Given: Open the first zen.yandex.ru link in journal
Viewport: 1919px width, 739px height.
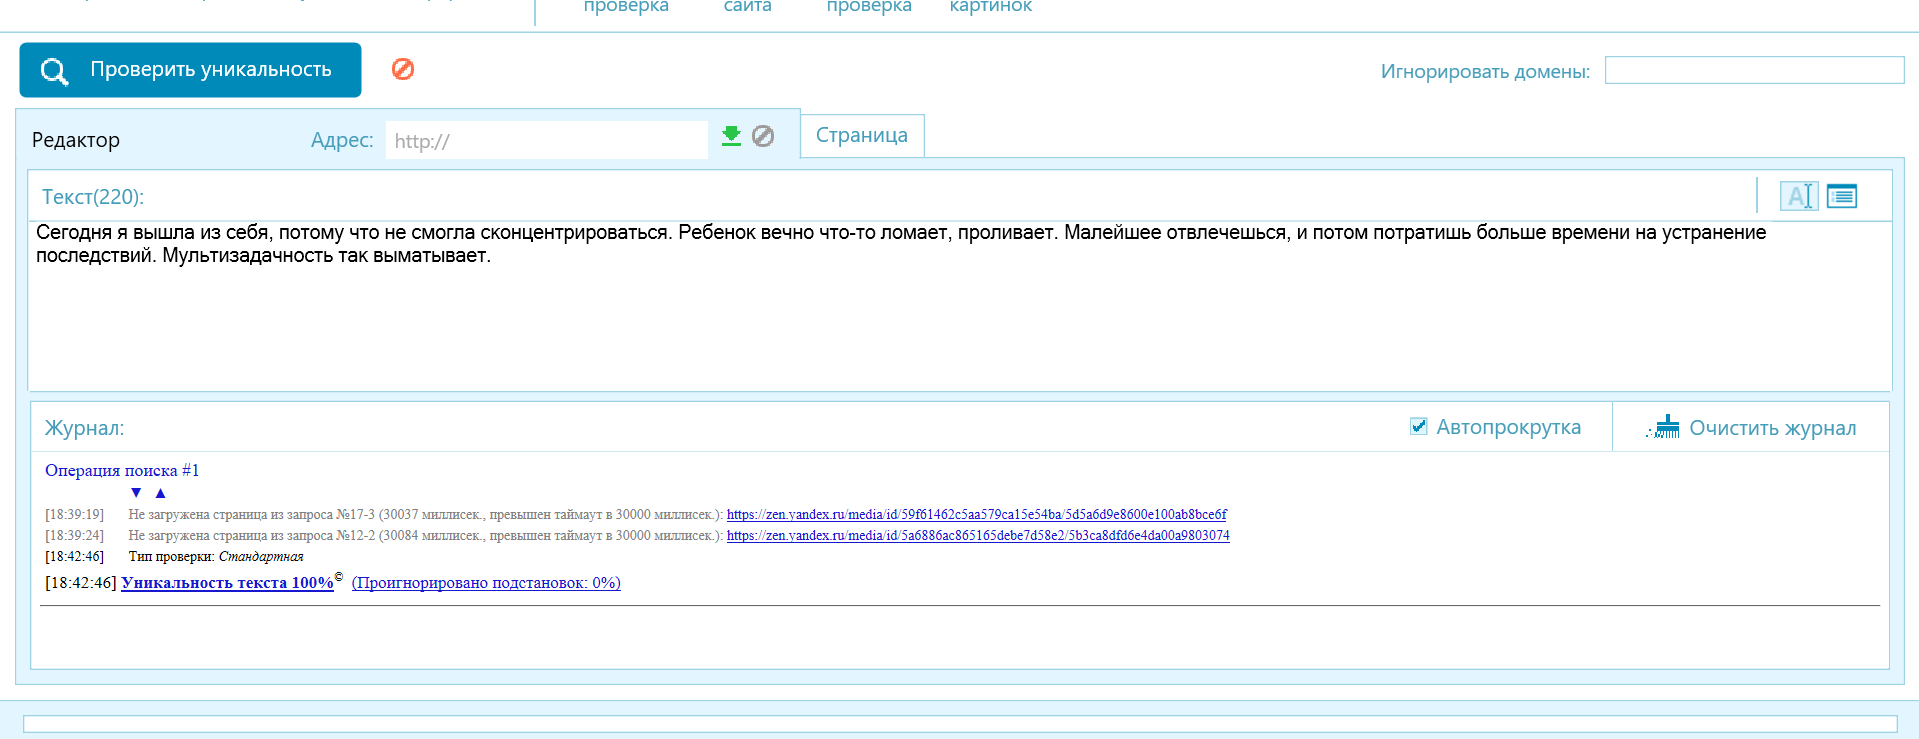Looking at the screenshot, I should tap(976, 514).
